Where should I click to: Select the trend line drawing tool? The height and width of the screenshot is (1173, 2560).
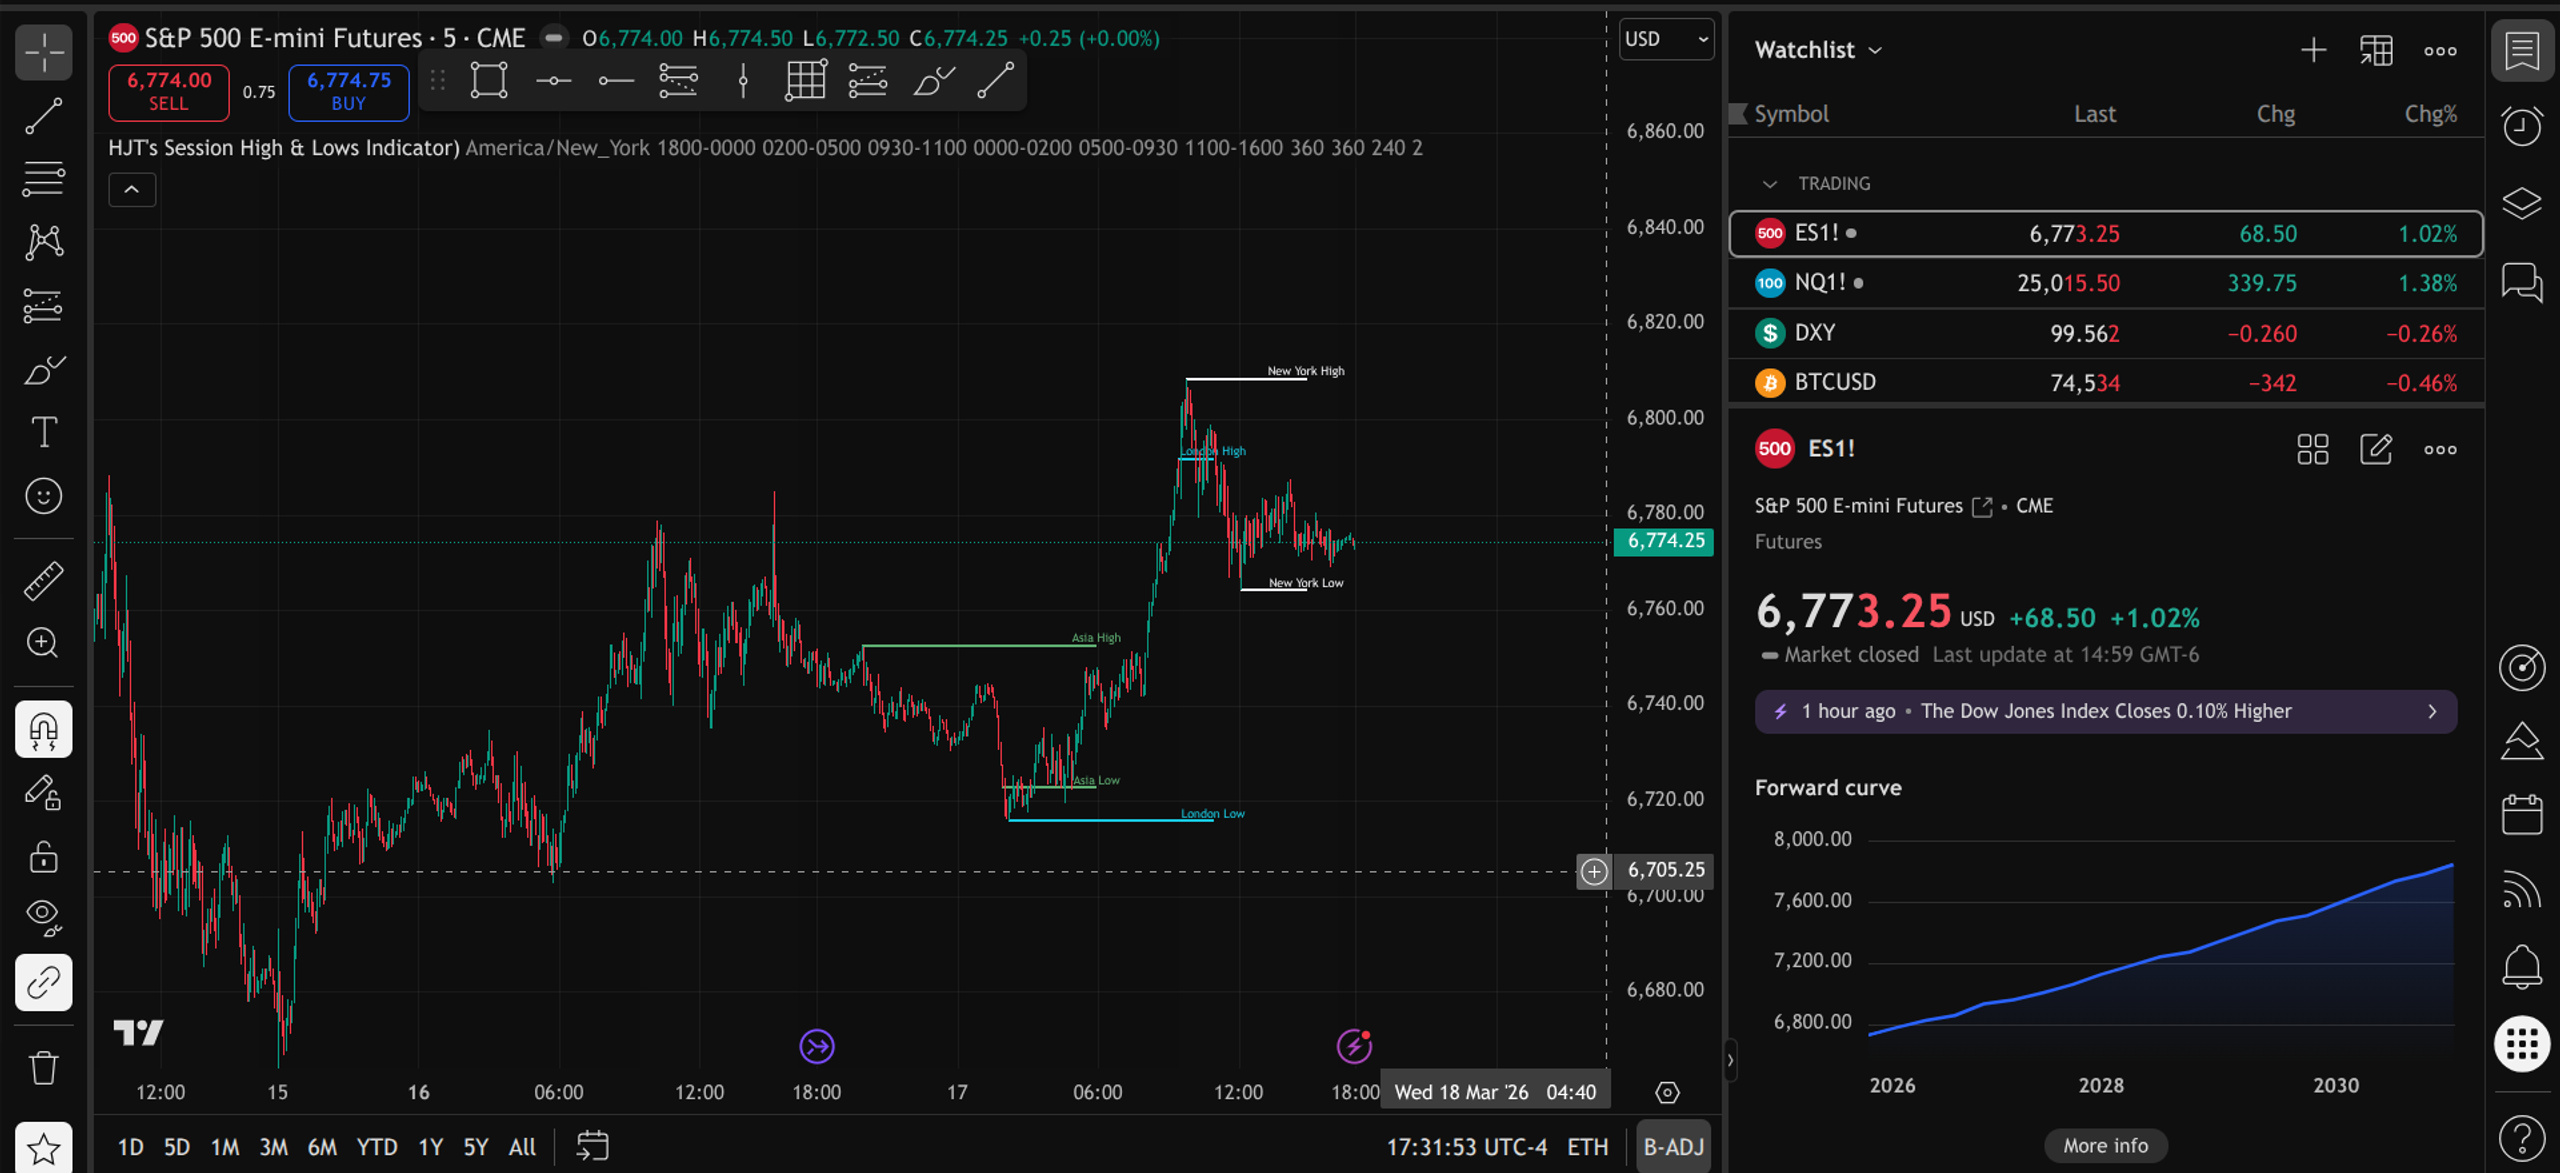[43, 116]
